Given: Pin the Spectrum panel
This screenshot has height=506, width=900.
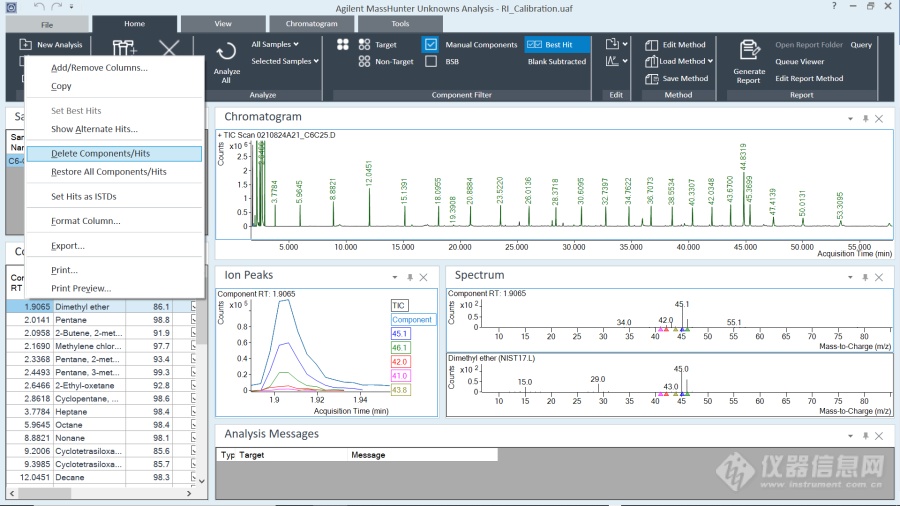Looking at the screenshot, I should (x=865, y=277).
